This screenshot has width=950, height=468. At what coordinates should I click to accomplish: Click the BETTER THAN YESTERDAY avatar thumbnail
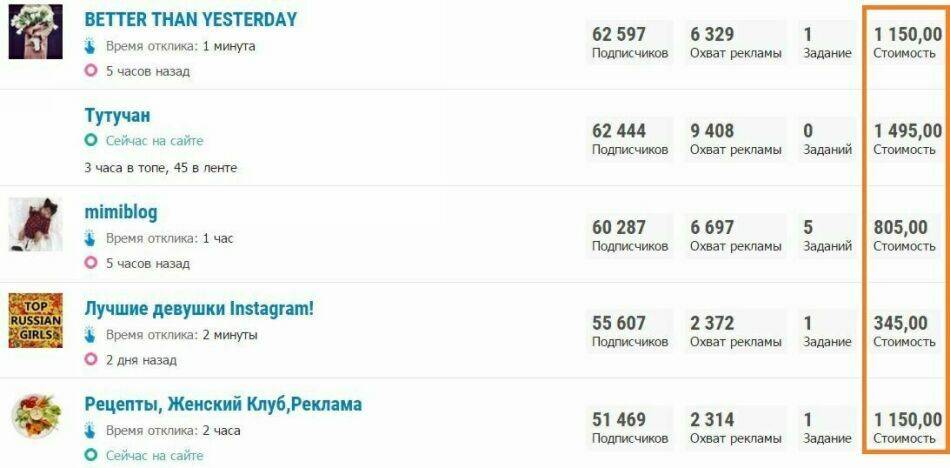point(36,32)
